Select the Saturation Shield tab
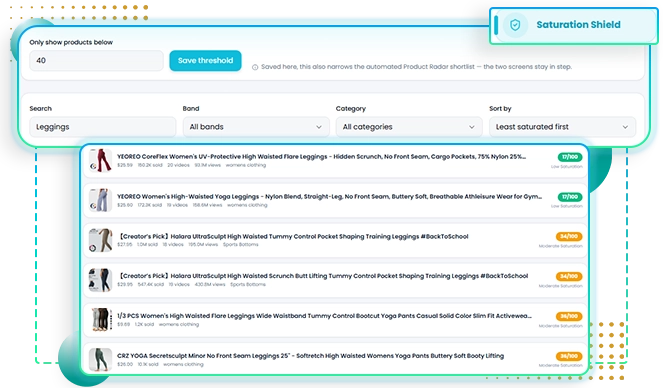 573,25
